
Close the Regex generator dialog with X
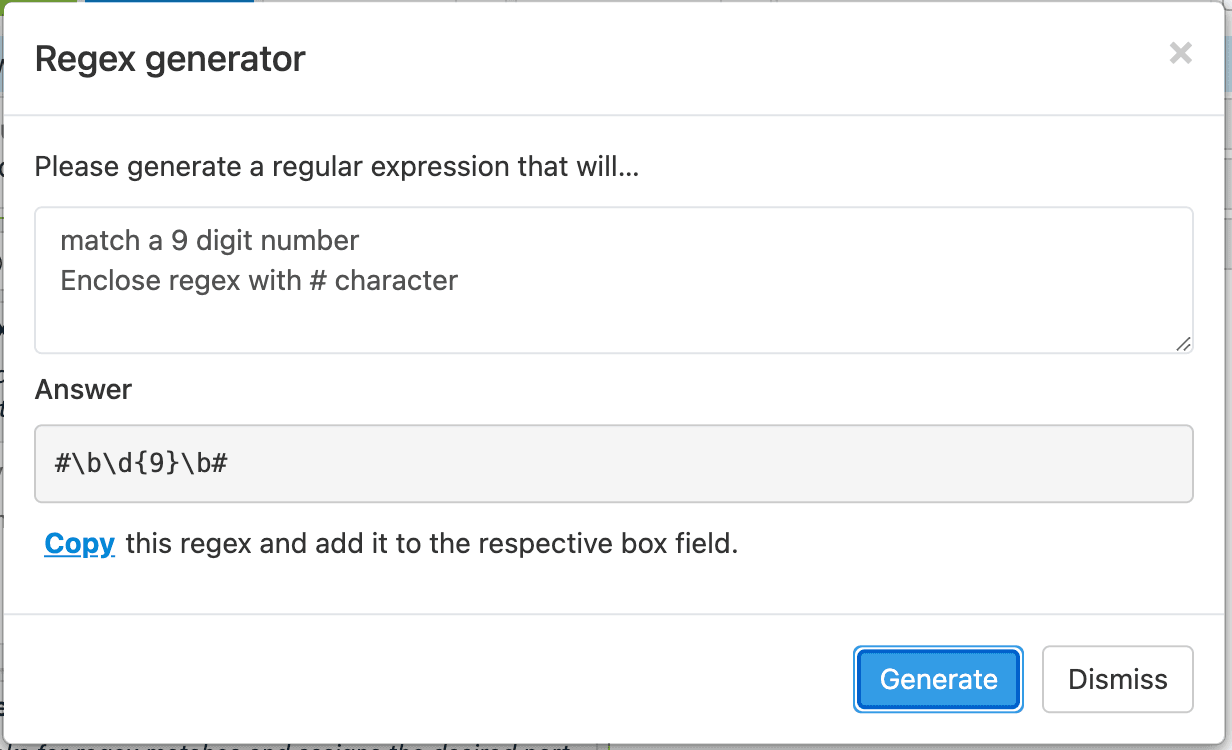pos(1180,54)
